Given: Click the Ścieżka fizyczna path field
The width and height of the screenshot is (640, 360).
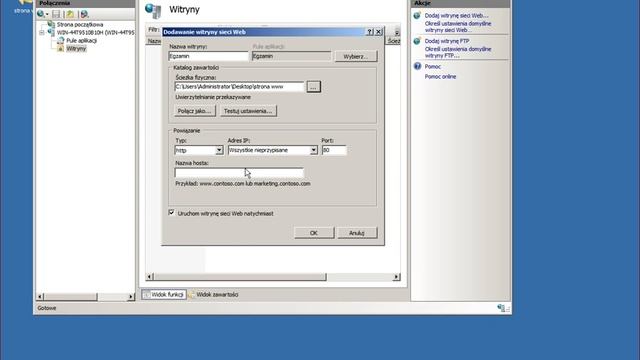Looking at the screenshot, I should pyautogui.click(x=239, y=87).
